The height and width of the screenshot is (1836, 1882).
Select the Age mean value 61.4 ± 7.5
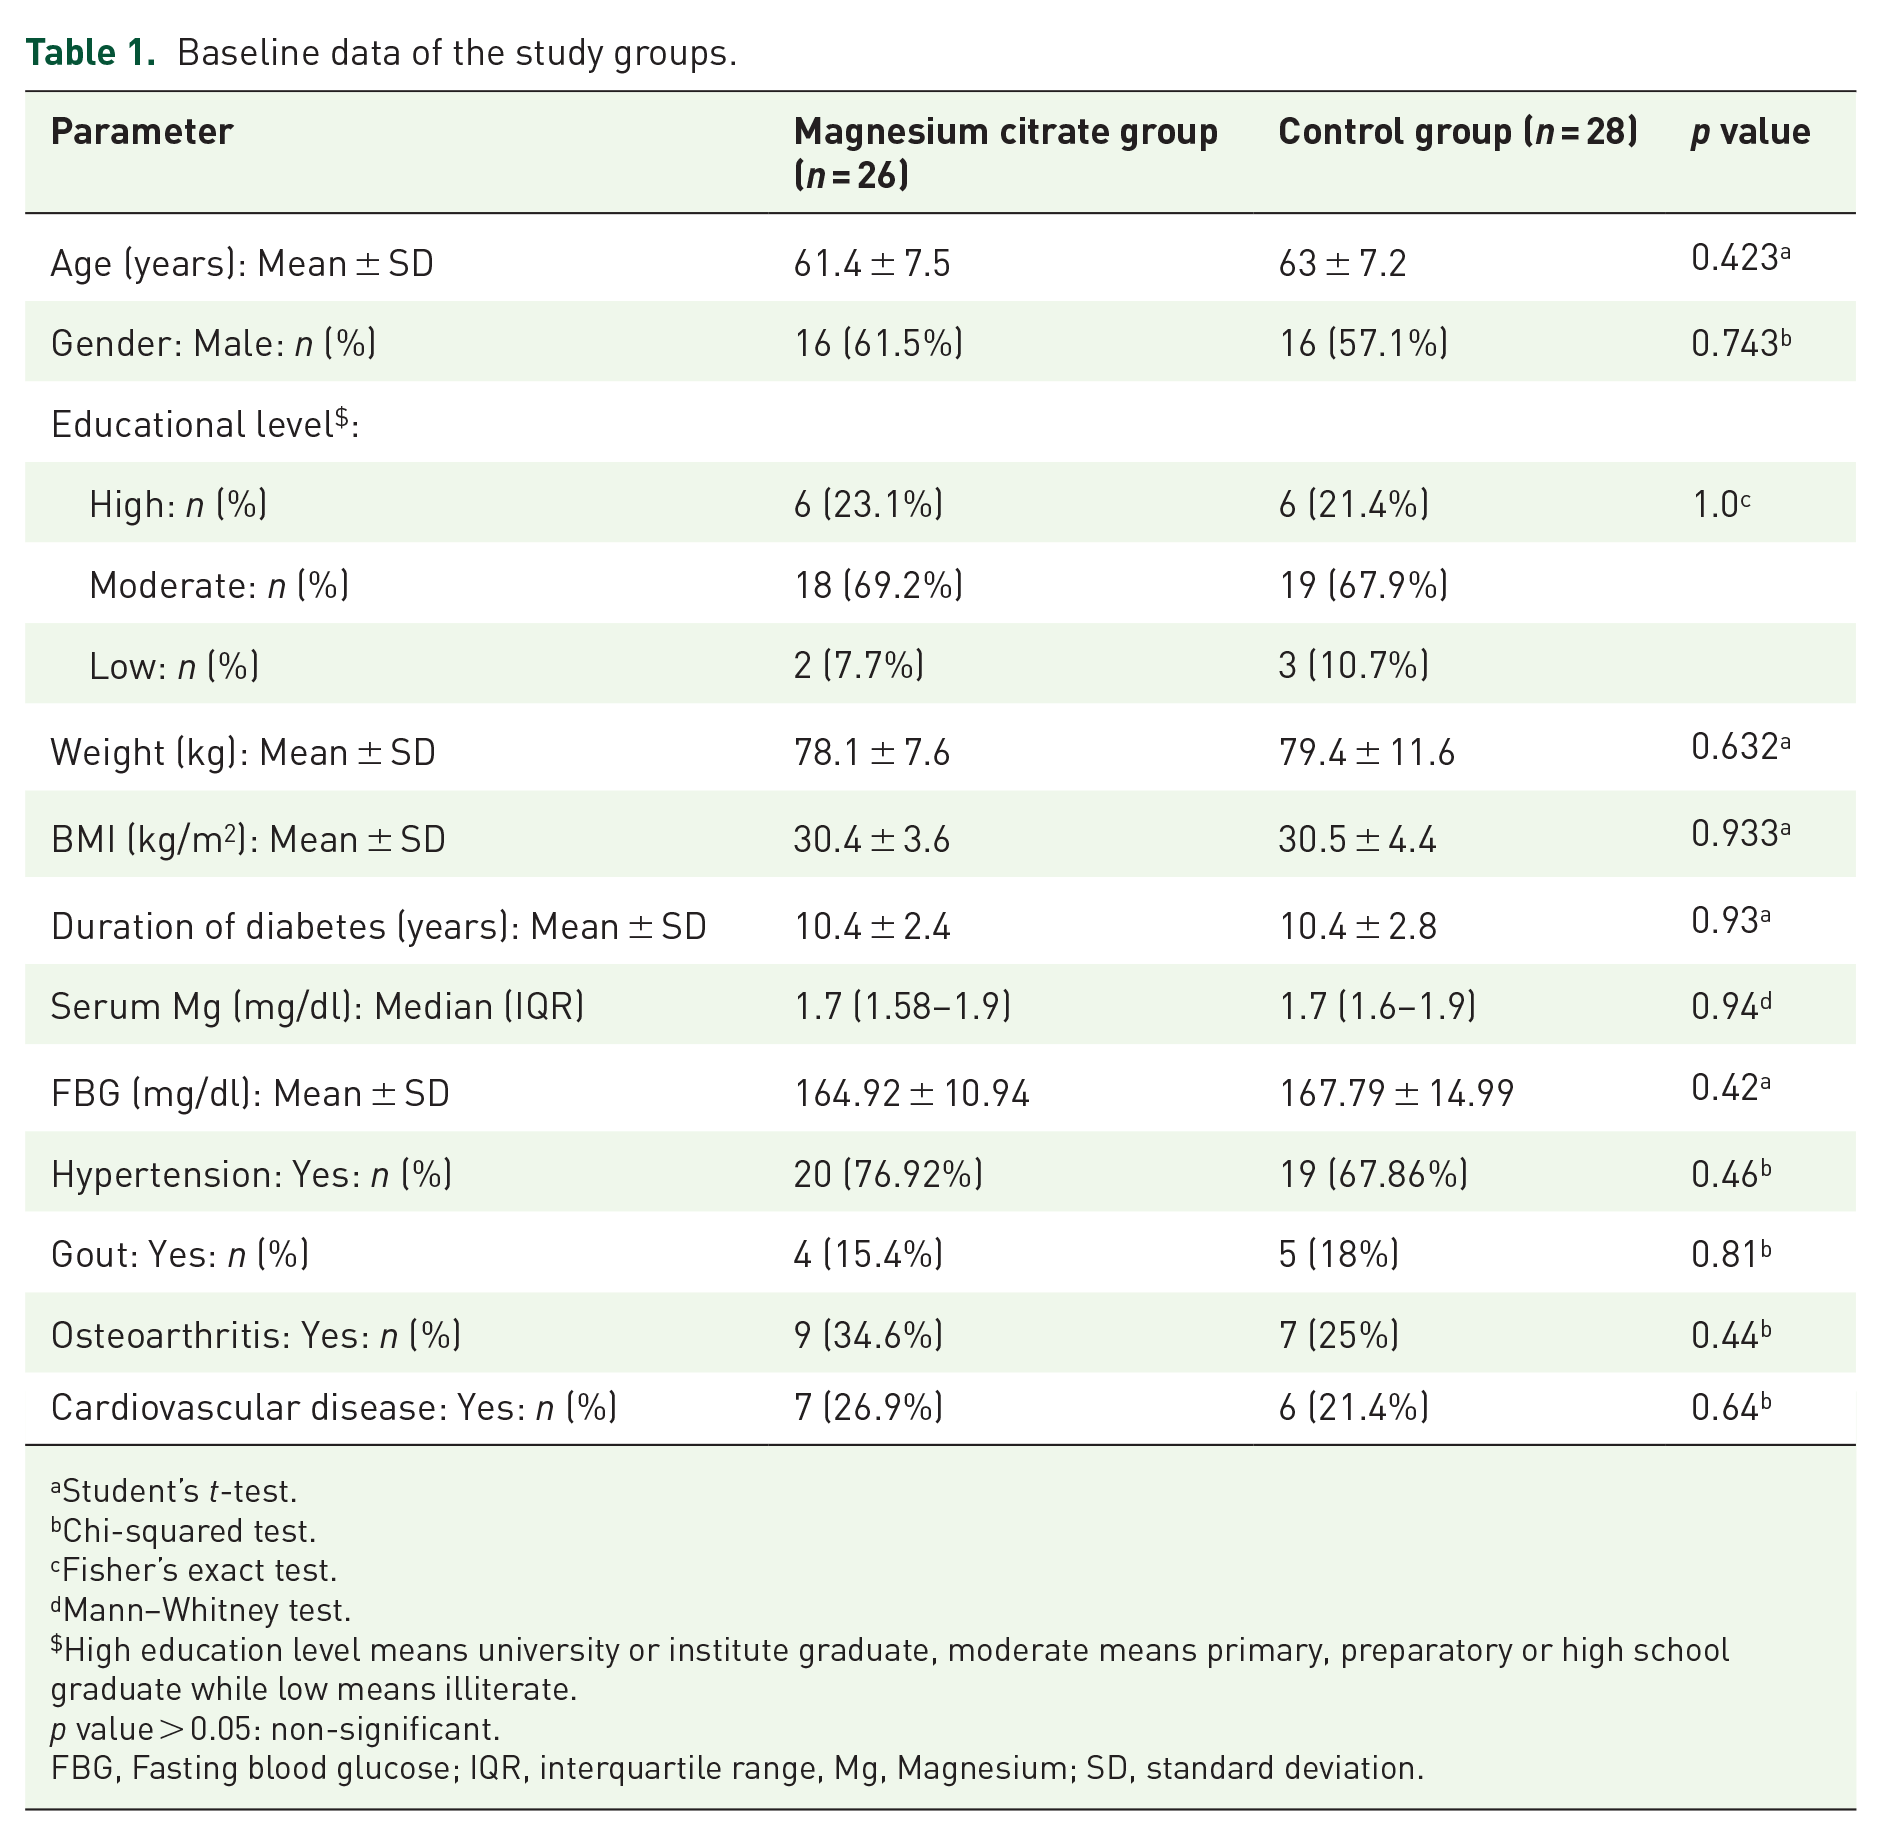pos(872,264)
